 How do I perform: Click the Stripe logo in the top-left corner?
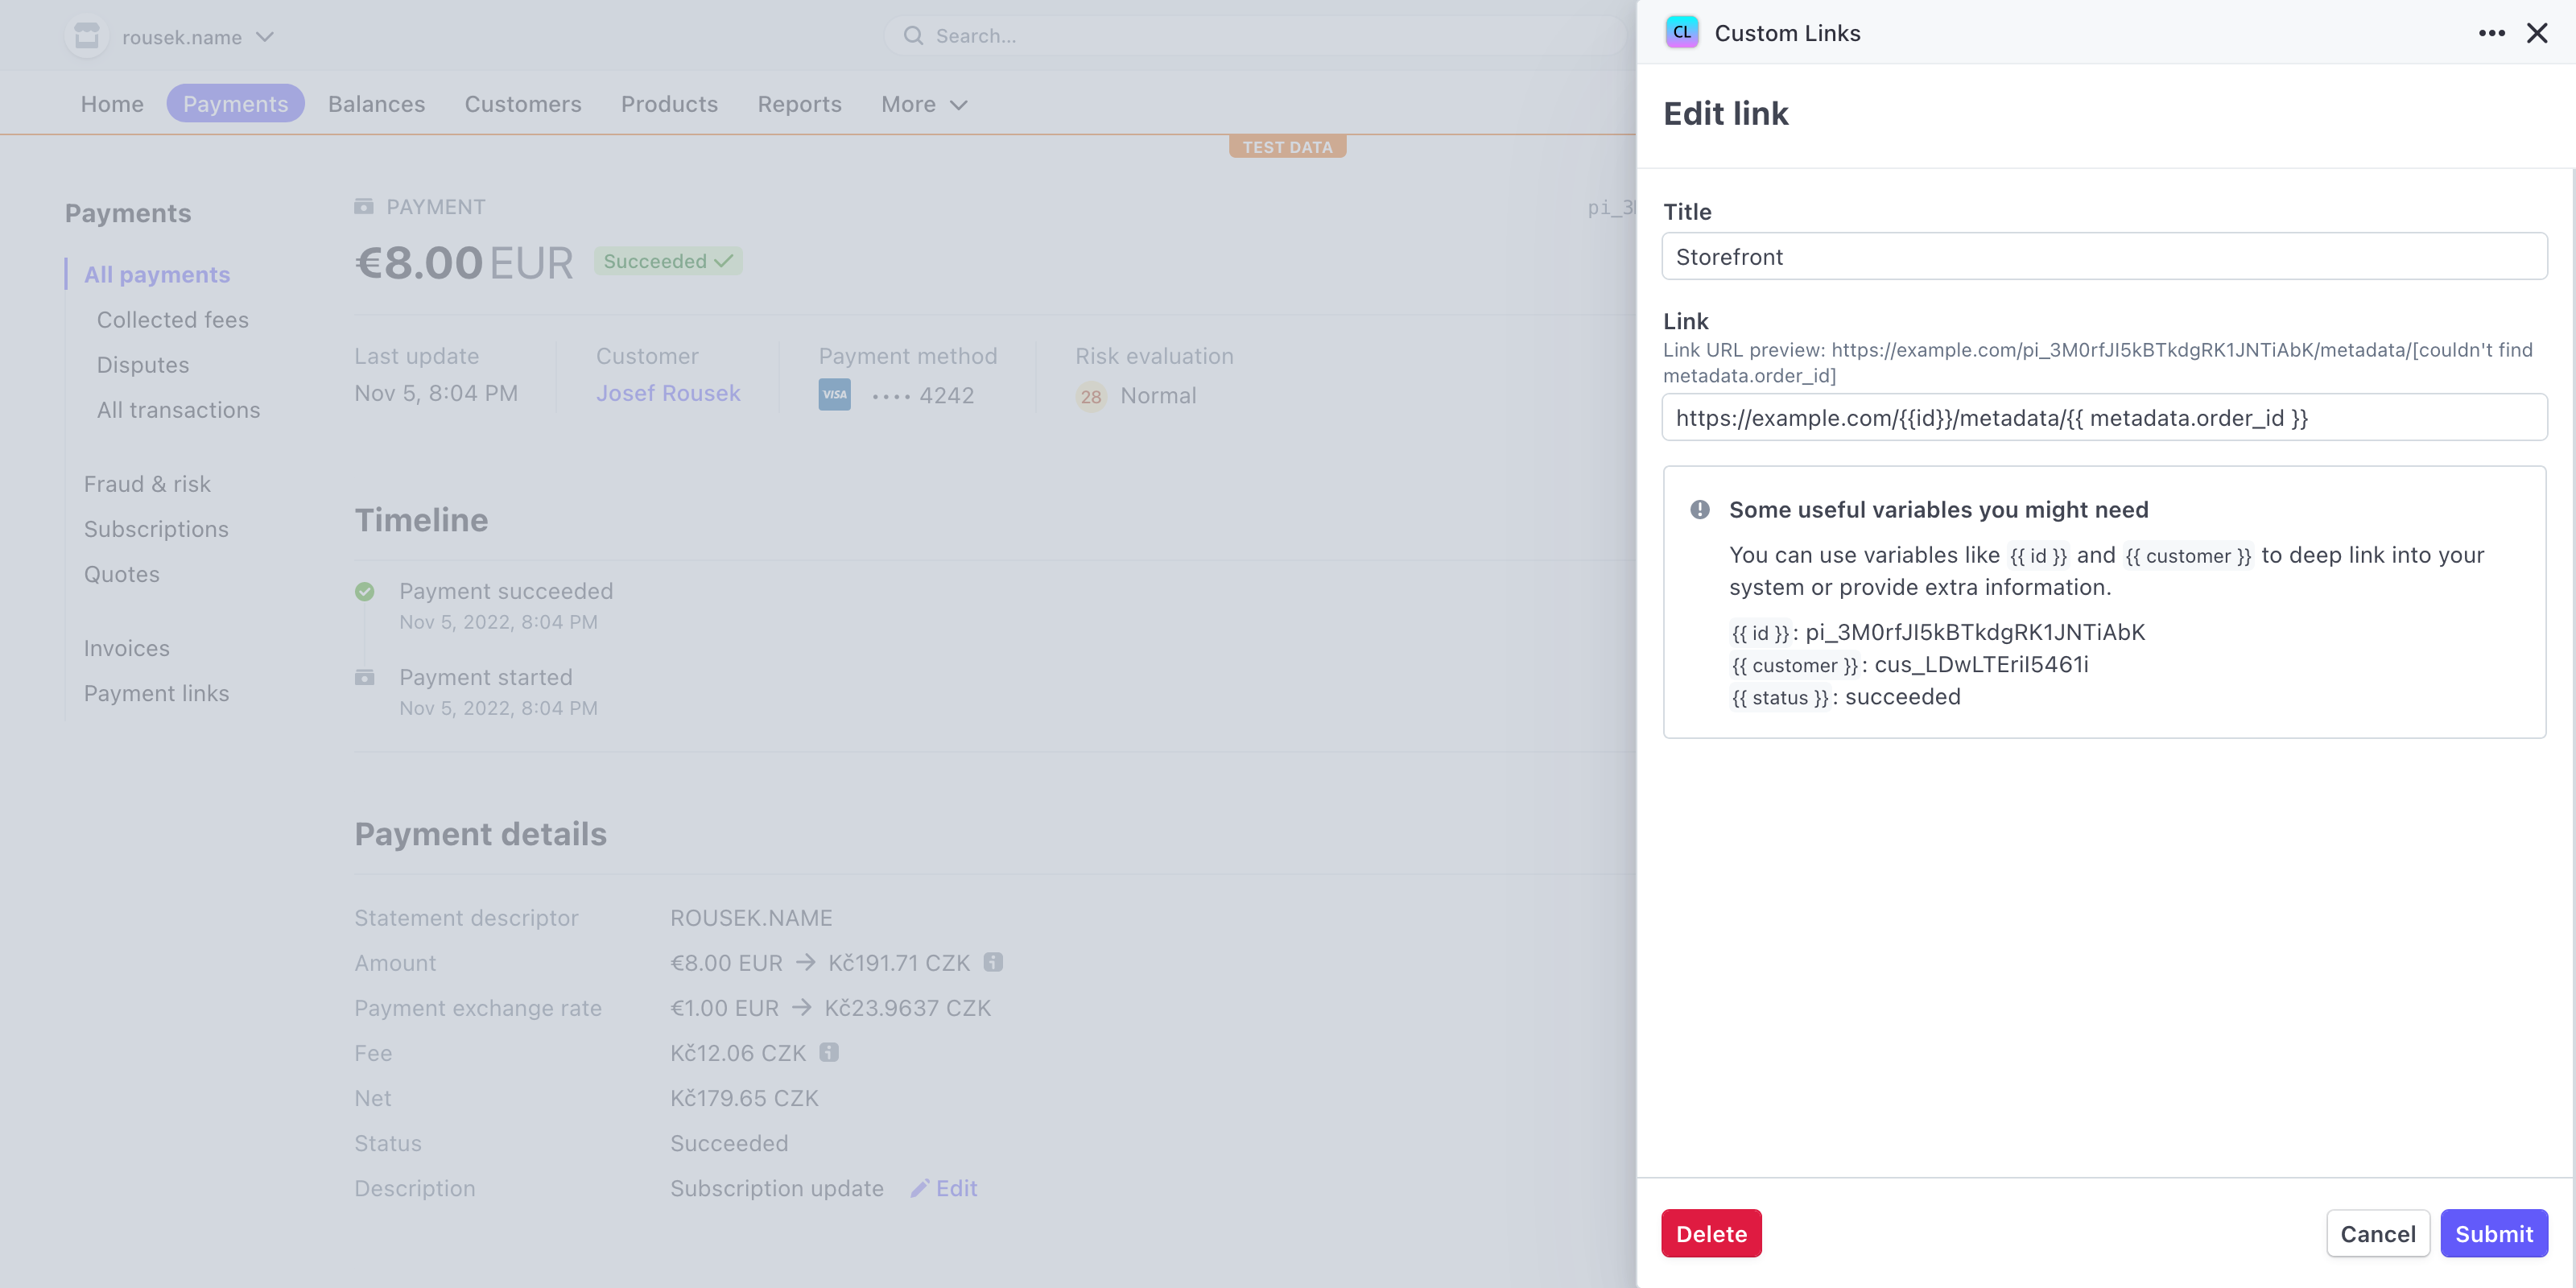(x=86, y=35)
